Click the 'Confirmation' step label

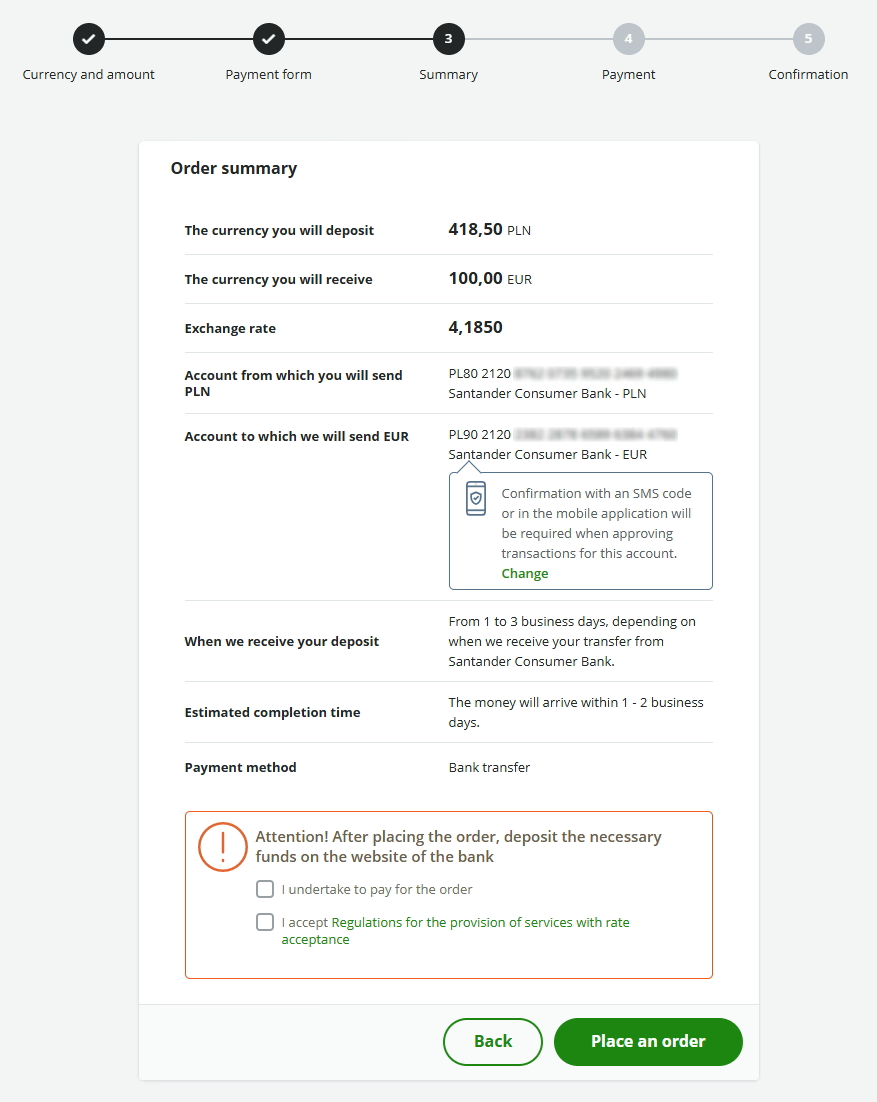(808, 75)
